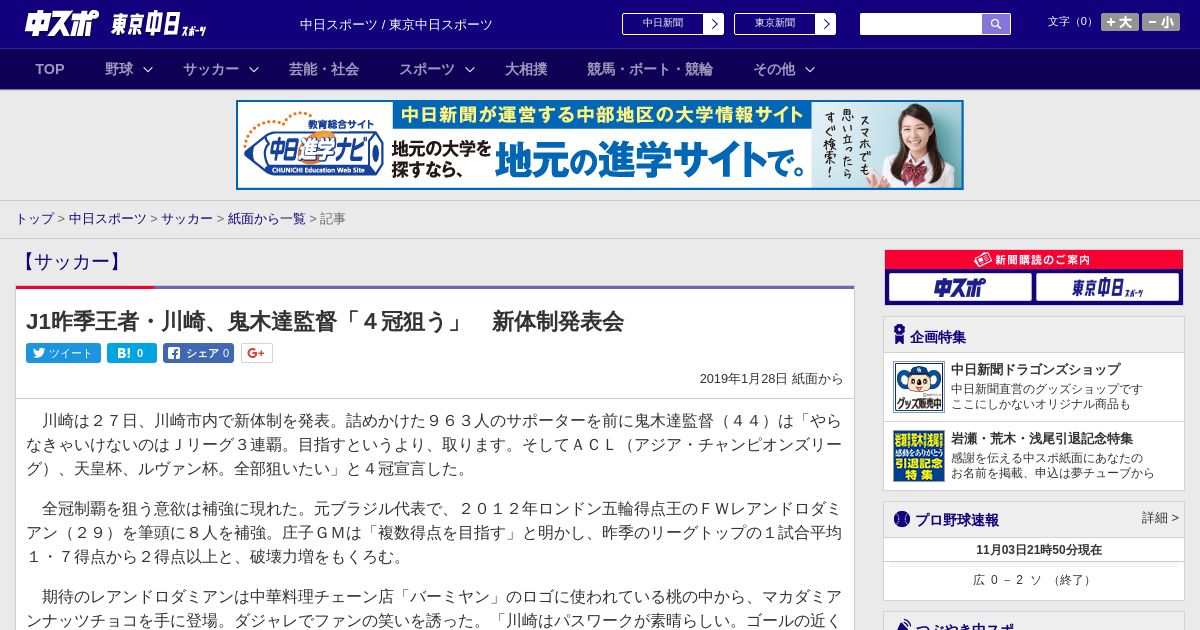Click 東京中日スポーツ subscription banner button
Image resolution: width=1200 pixels, height=630 pixels.
click(x=1108, y=288)
